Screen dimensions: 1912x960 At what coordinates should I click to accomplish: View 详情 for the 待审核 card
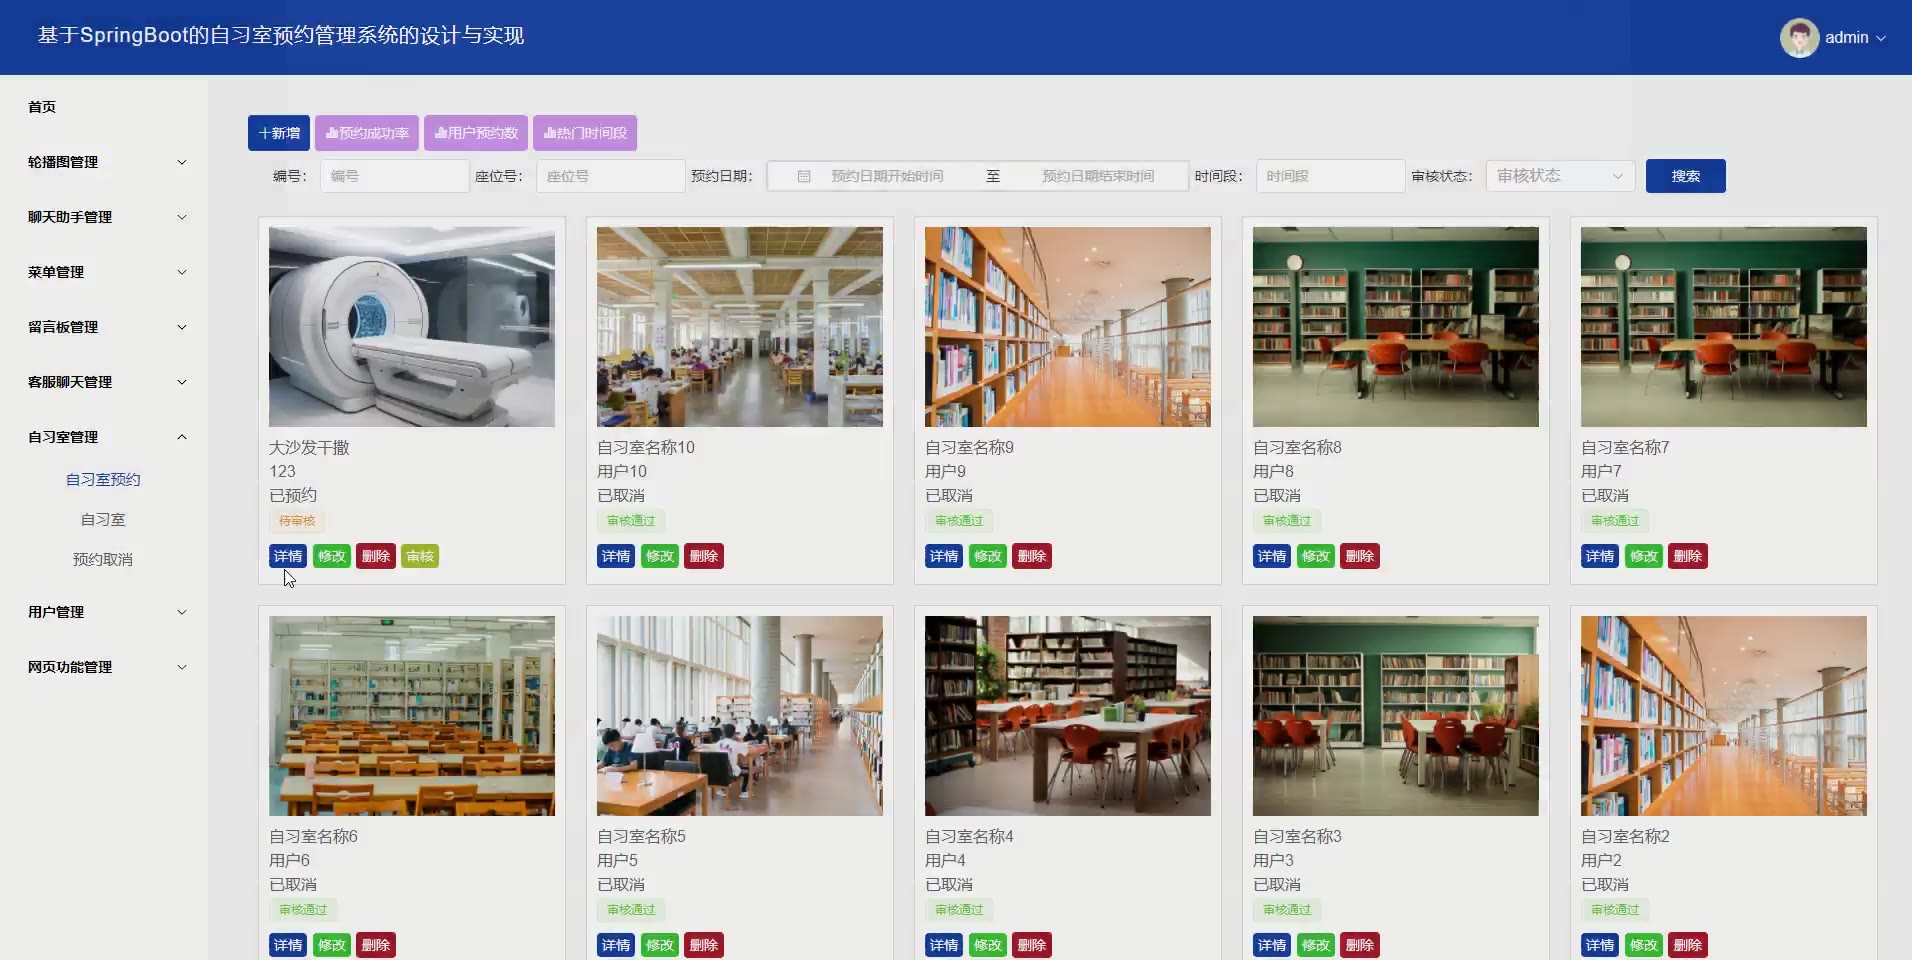coord(288,556)
